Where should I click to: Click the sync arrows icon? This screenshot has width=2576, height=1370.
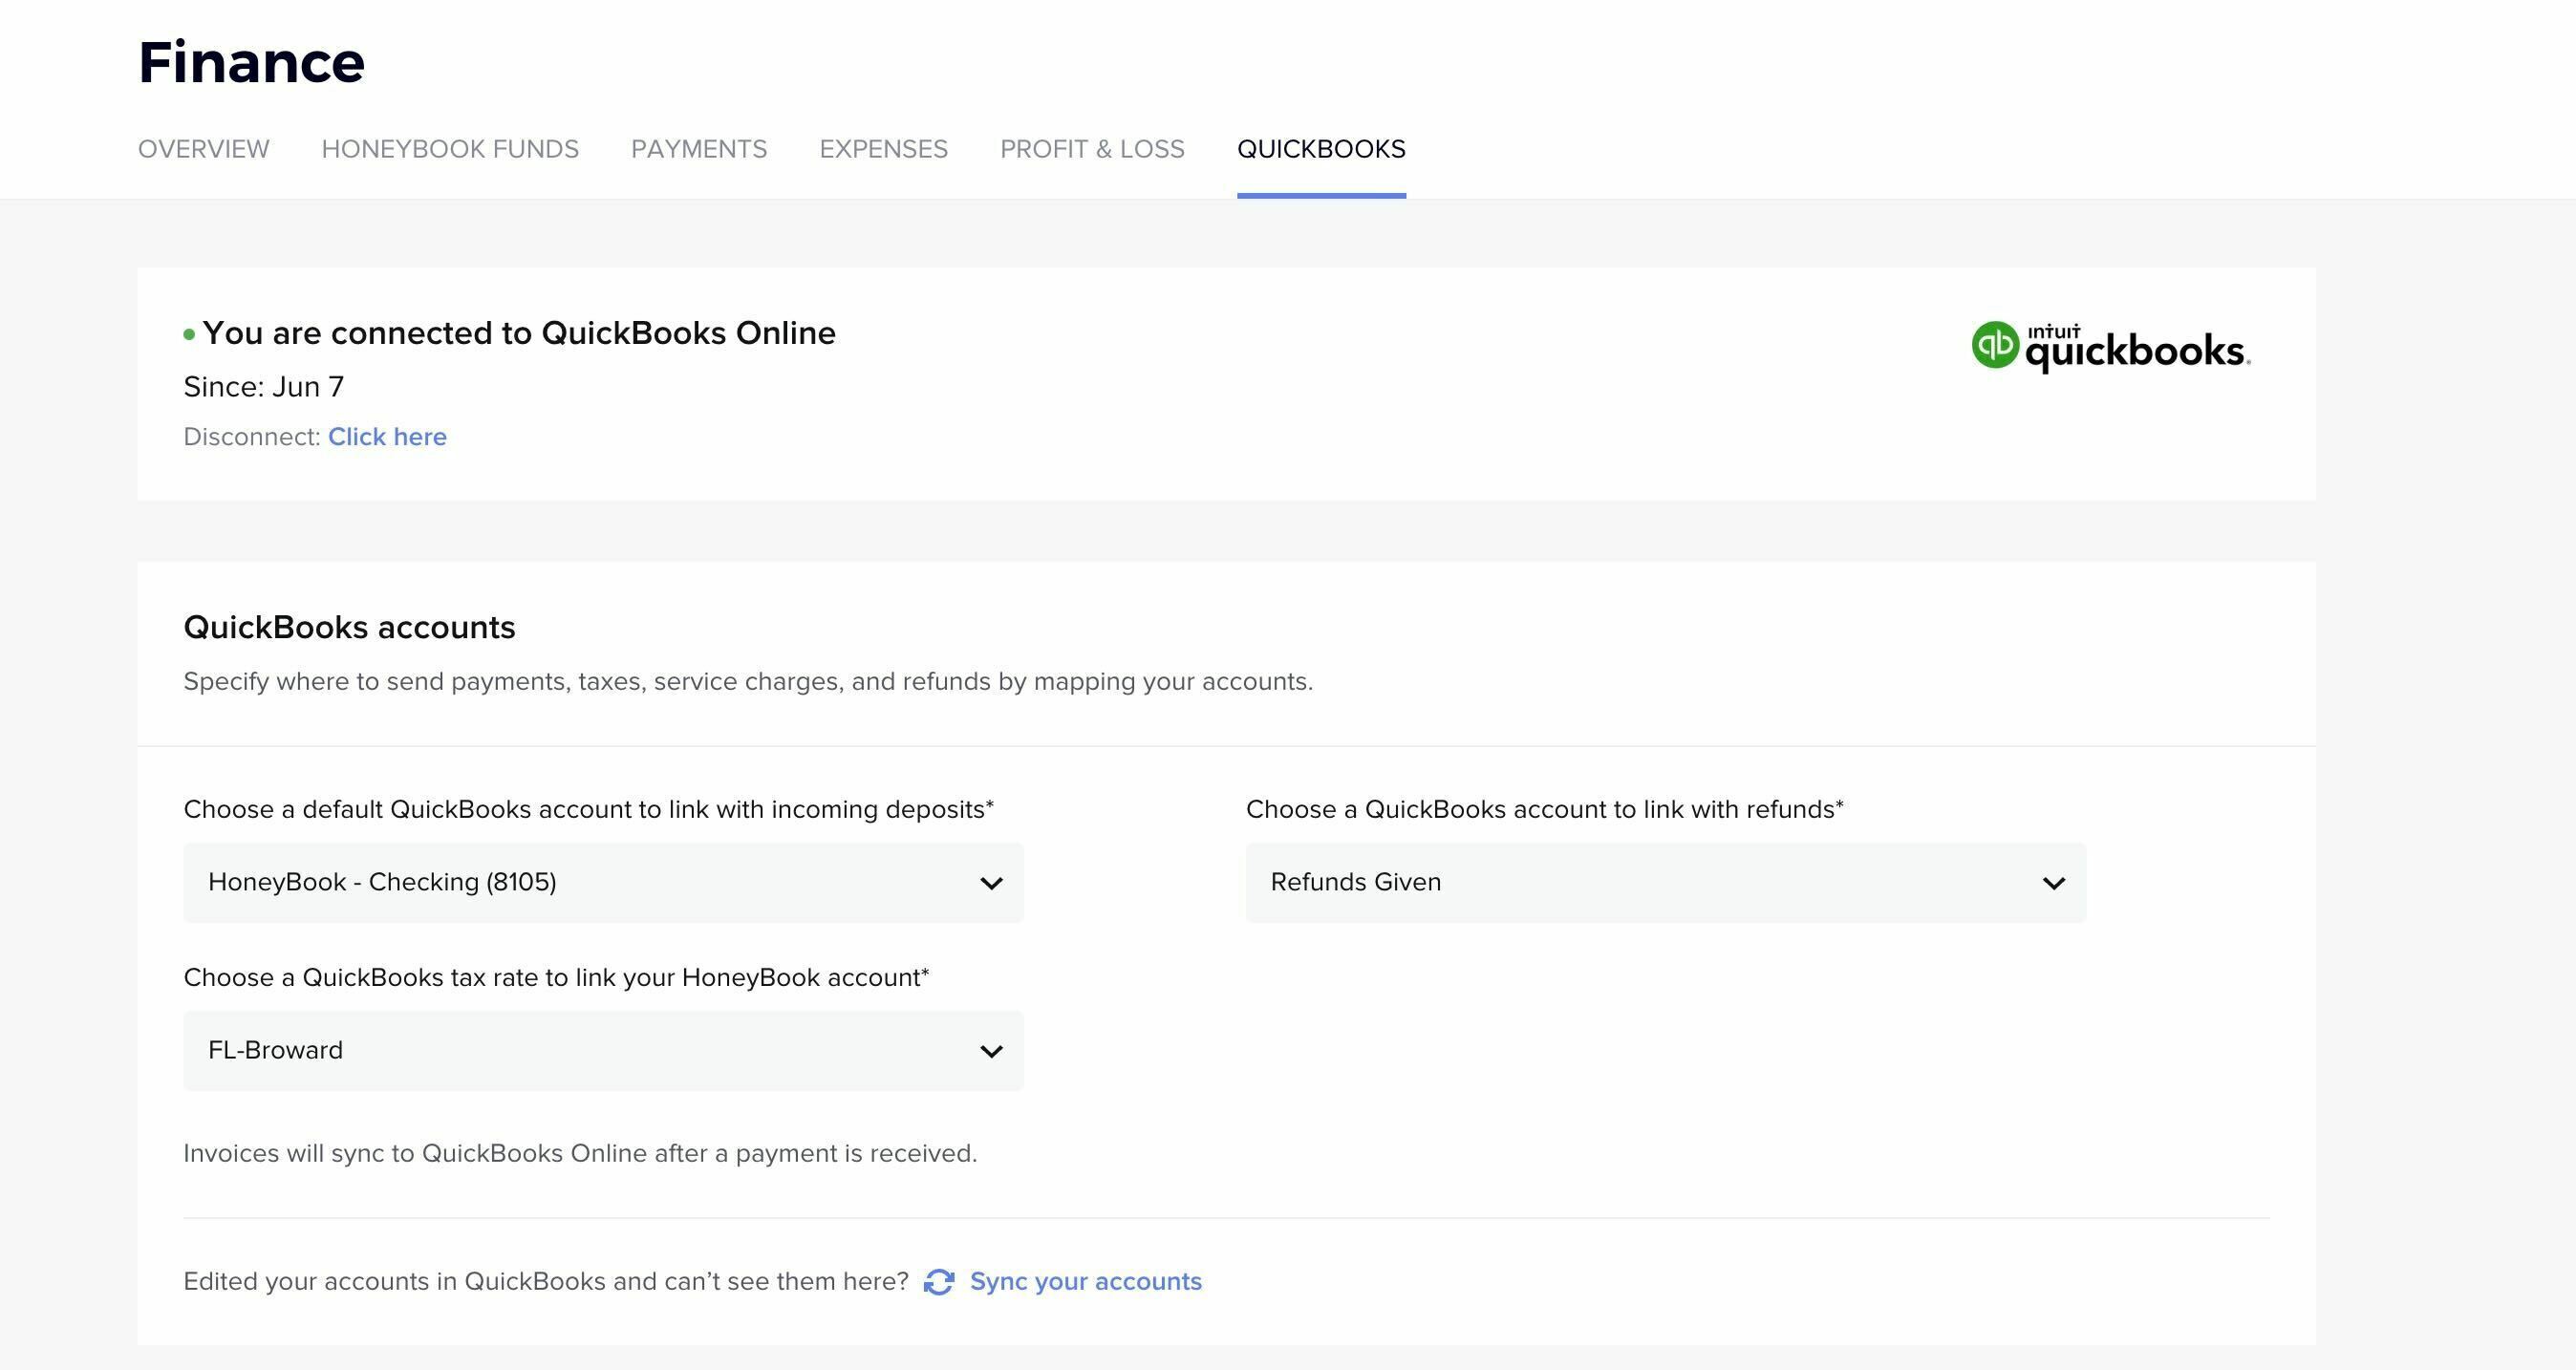939,1282
